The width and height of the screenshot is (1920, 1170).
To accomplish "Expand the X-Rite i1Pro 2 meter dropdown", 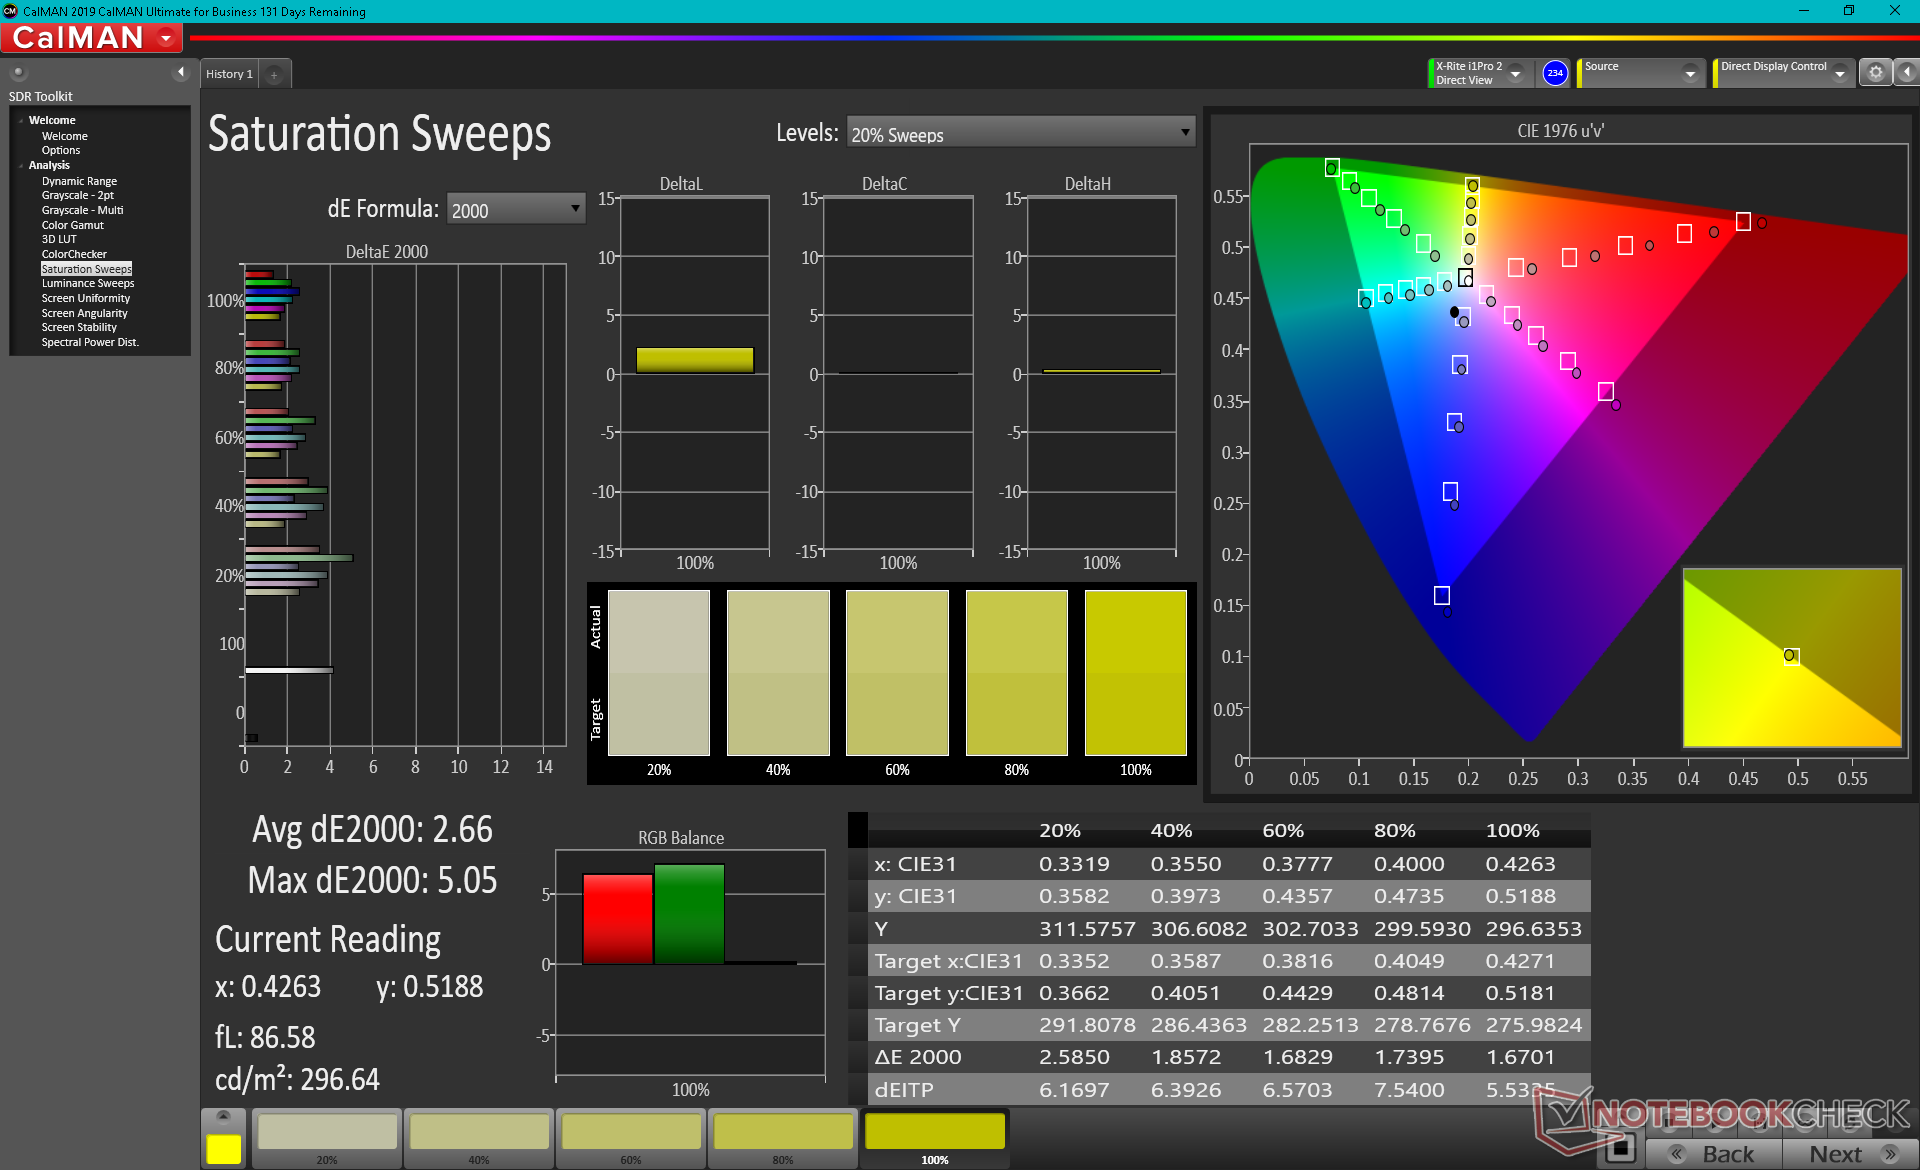I will (x=1516, y=73).
